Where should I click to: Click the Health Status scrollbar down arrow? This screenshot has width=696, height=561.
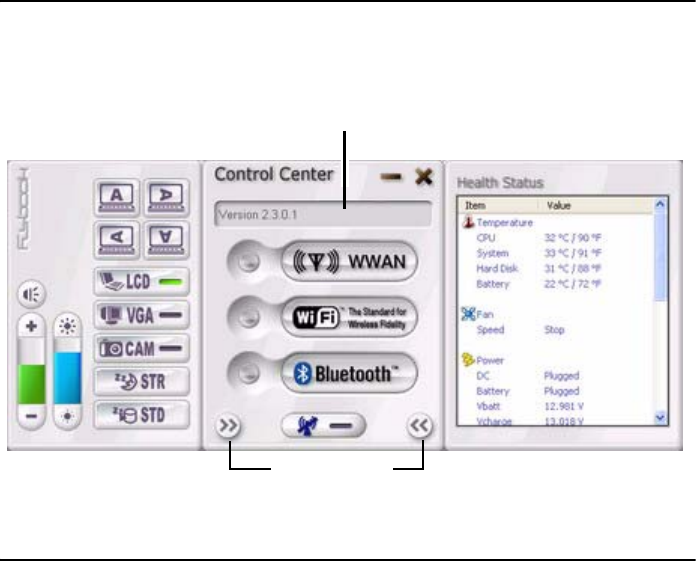click(660, 417)
